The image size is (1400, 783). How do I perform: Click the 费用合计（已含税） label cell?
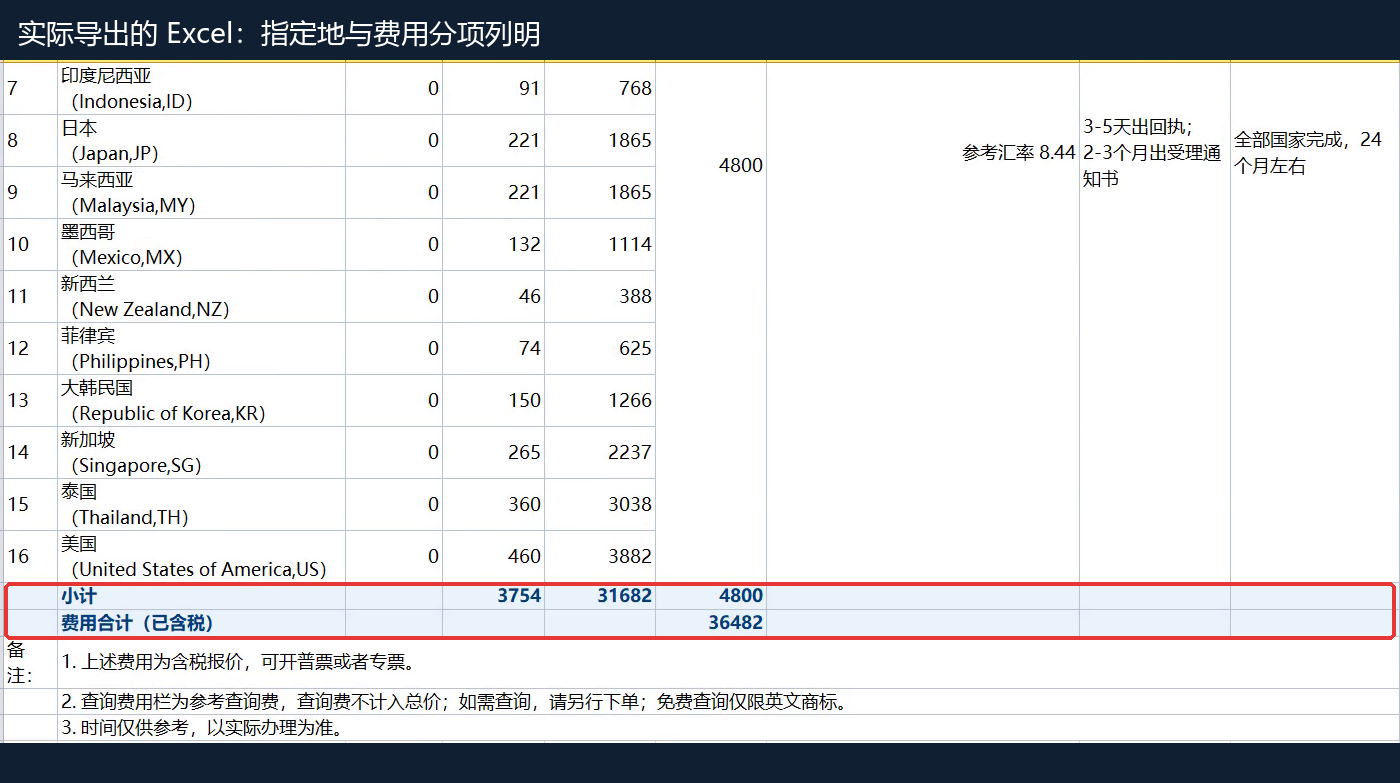coord(201,623)
